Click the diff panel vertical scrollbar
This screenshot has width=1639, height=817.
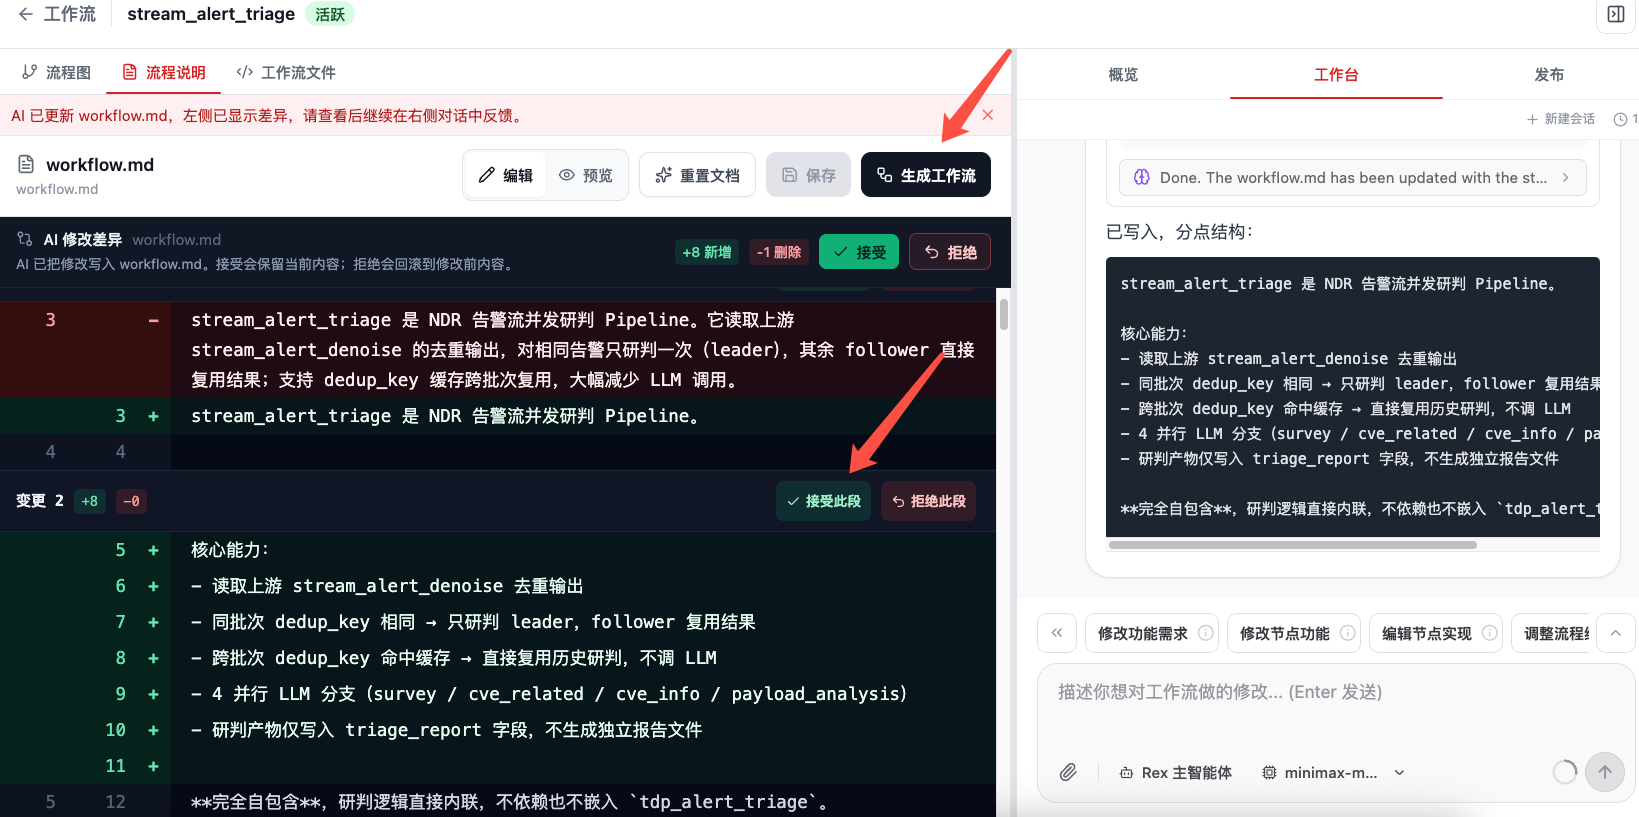tap(1003, 313)
